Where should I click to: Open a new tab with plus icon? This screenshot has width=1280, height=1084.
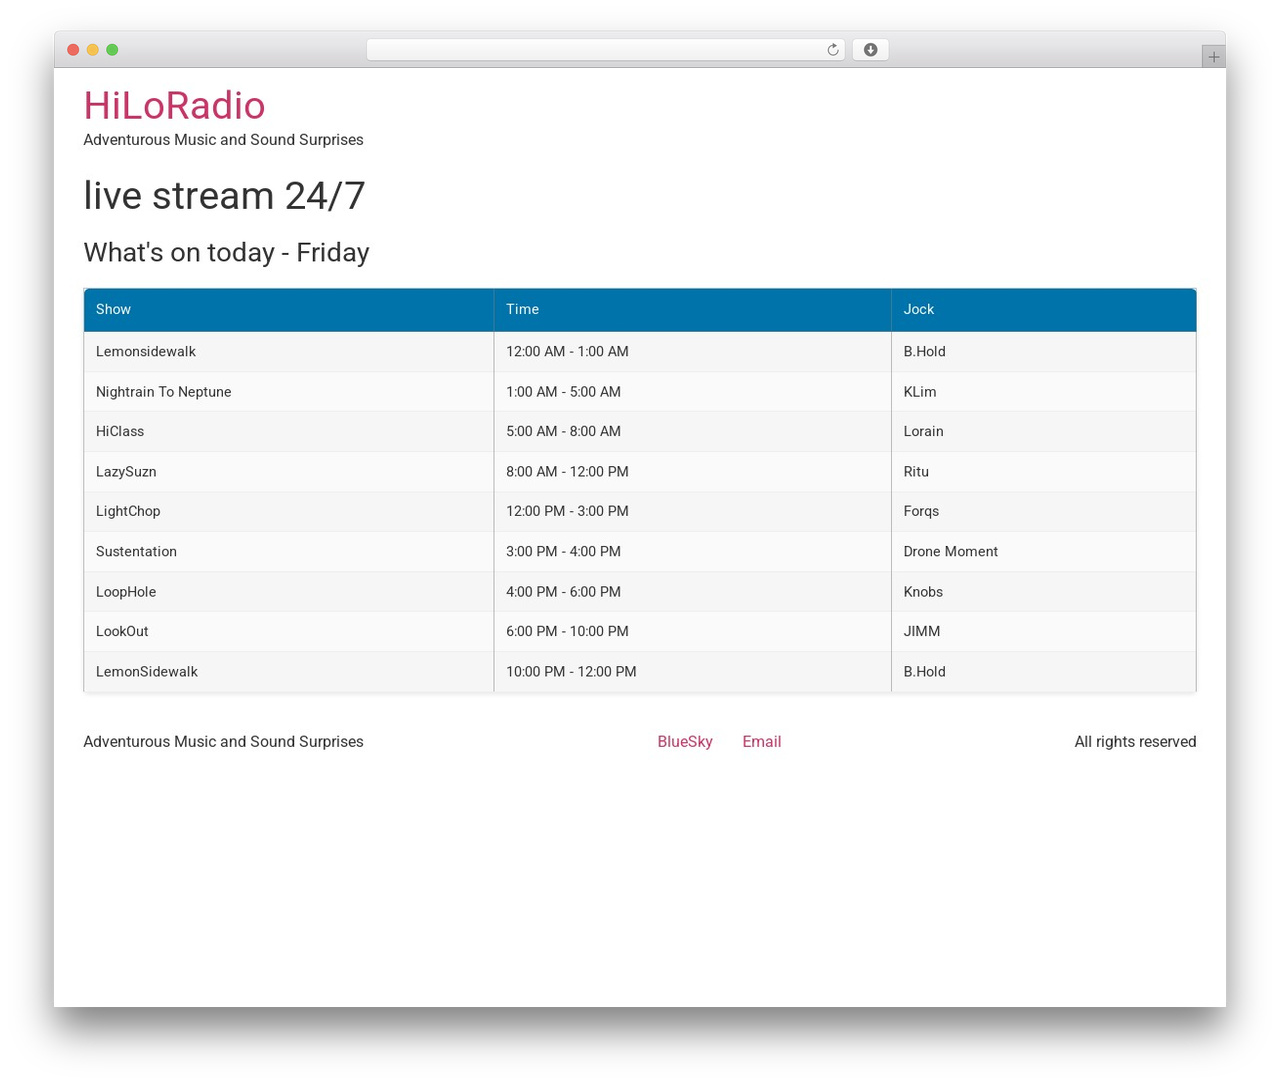pyautogui.click(x=1213, y=57)
